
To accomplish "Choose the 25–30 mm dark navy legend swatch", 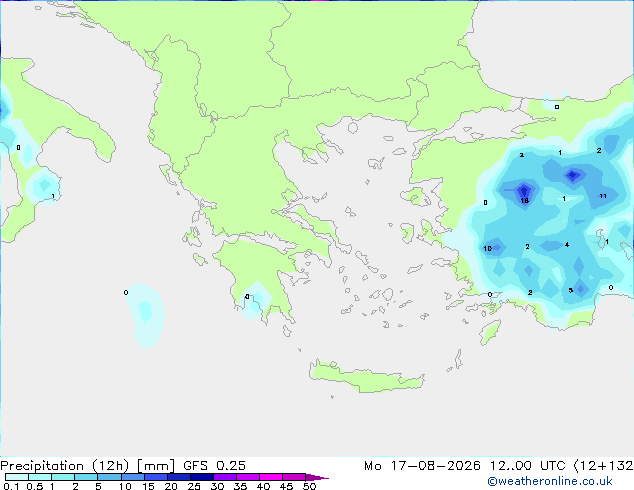I will point(202,477).
